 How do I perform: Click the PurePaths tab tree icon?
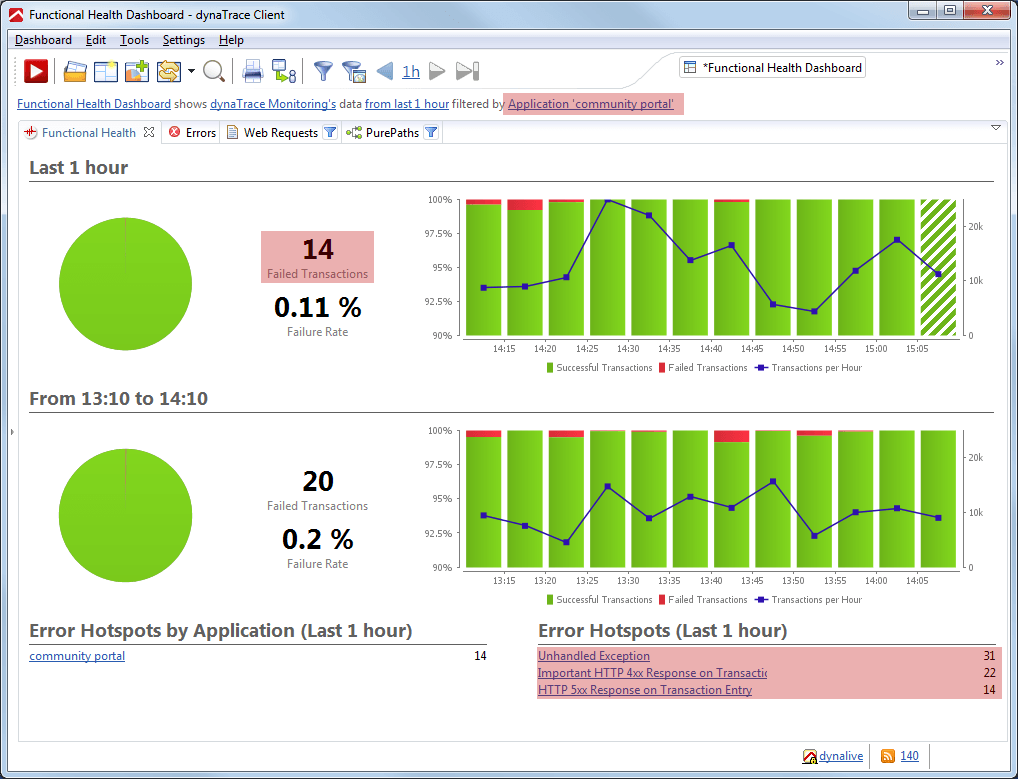coord(354,132)
